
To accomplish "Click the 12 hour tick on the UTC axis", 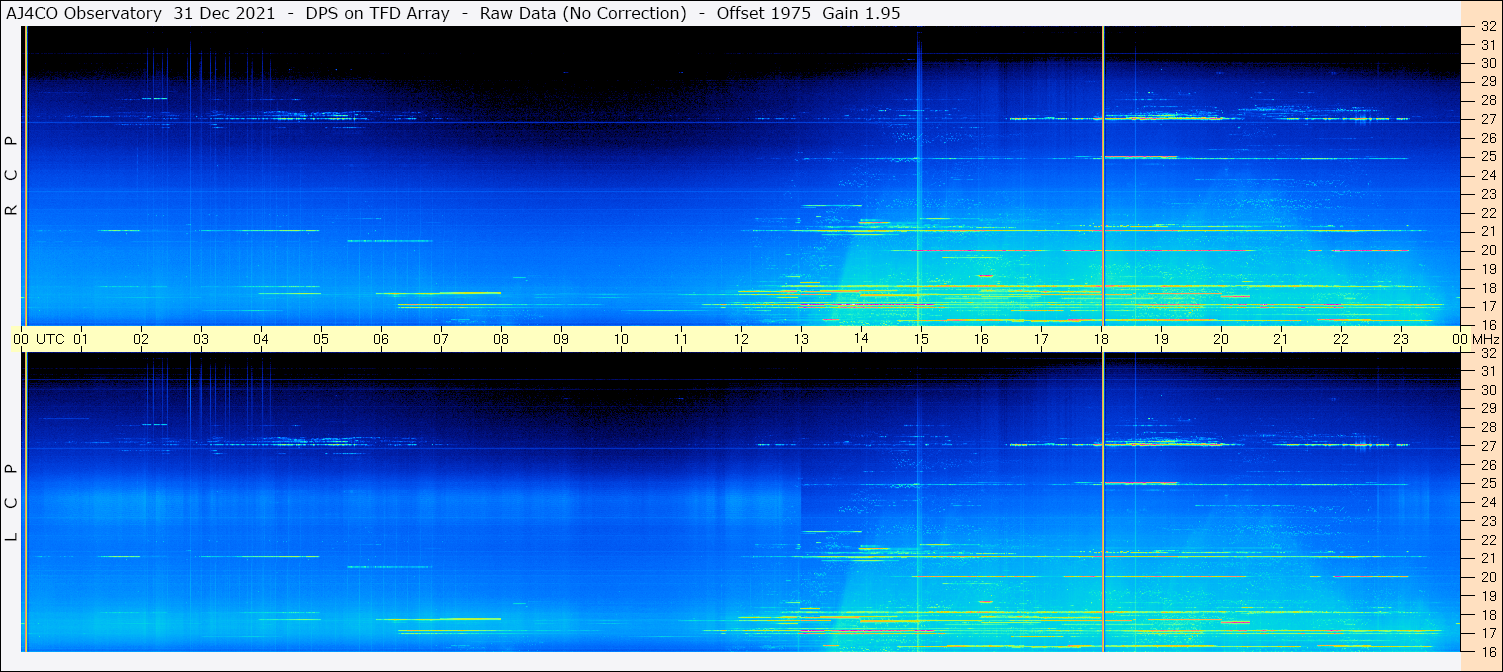I will tap(741, 339).
